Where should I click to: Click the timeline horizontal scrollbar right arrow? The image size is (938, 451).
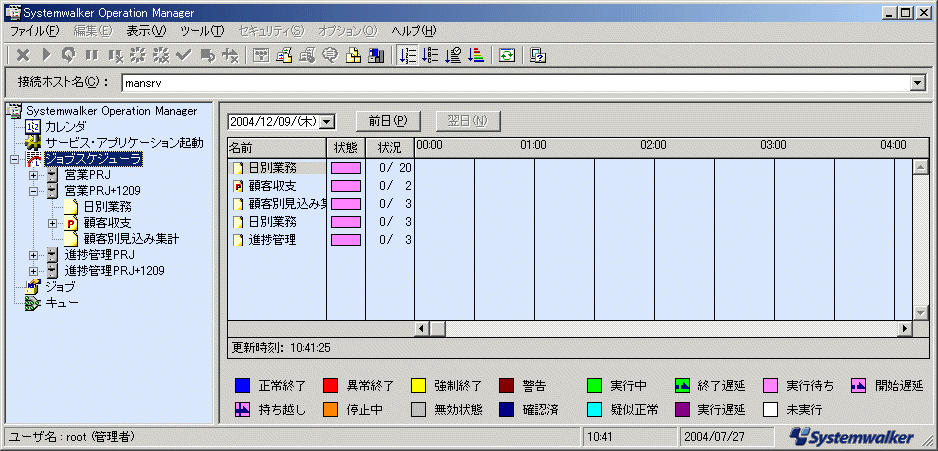point(904,328)
